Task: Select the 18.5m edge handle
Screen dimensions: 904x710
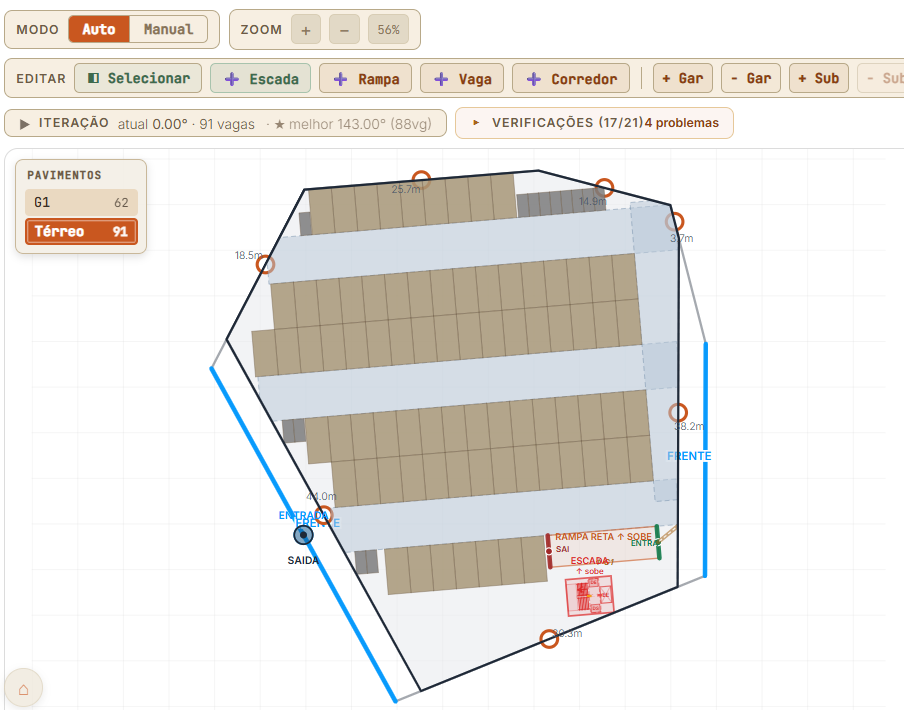Action: [265, 265]
